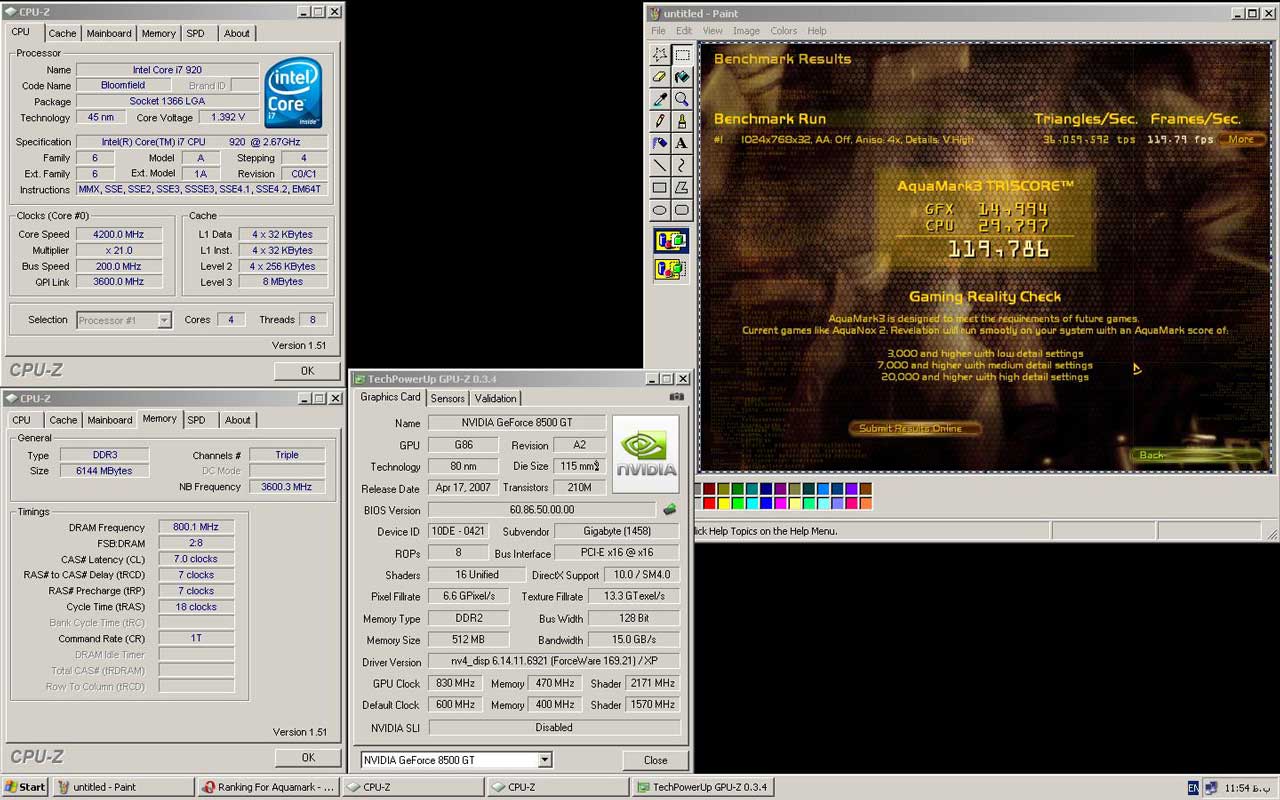Choose the Fill With Color bucket tool
The height and width of the screenshot is (800, 1280).
(x=682, y=77)
